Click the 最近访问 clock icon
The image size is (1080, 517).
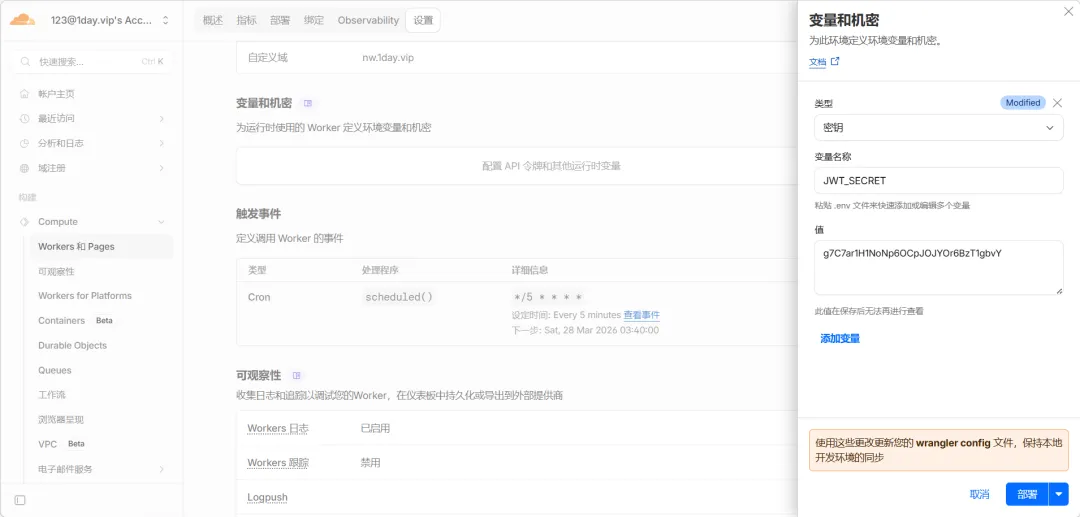25,119
